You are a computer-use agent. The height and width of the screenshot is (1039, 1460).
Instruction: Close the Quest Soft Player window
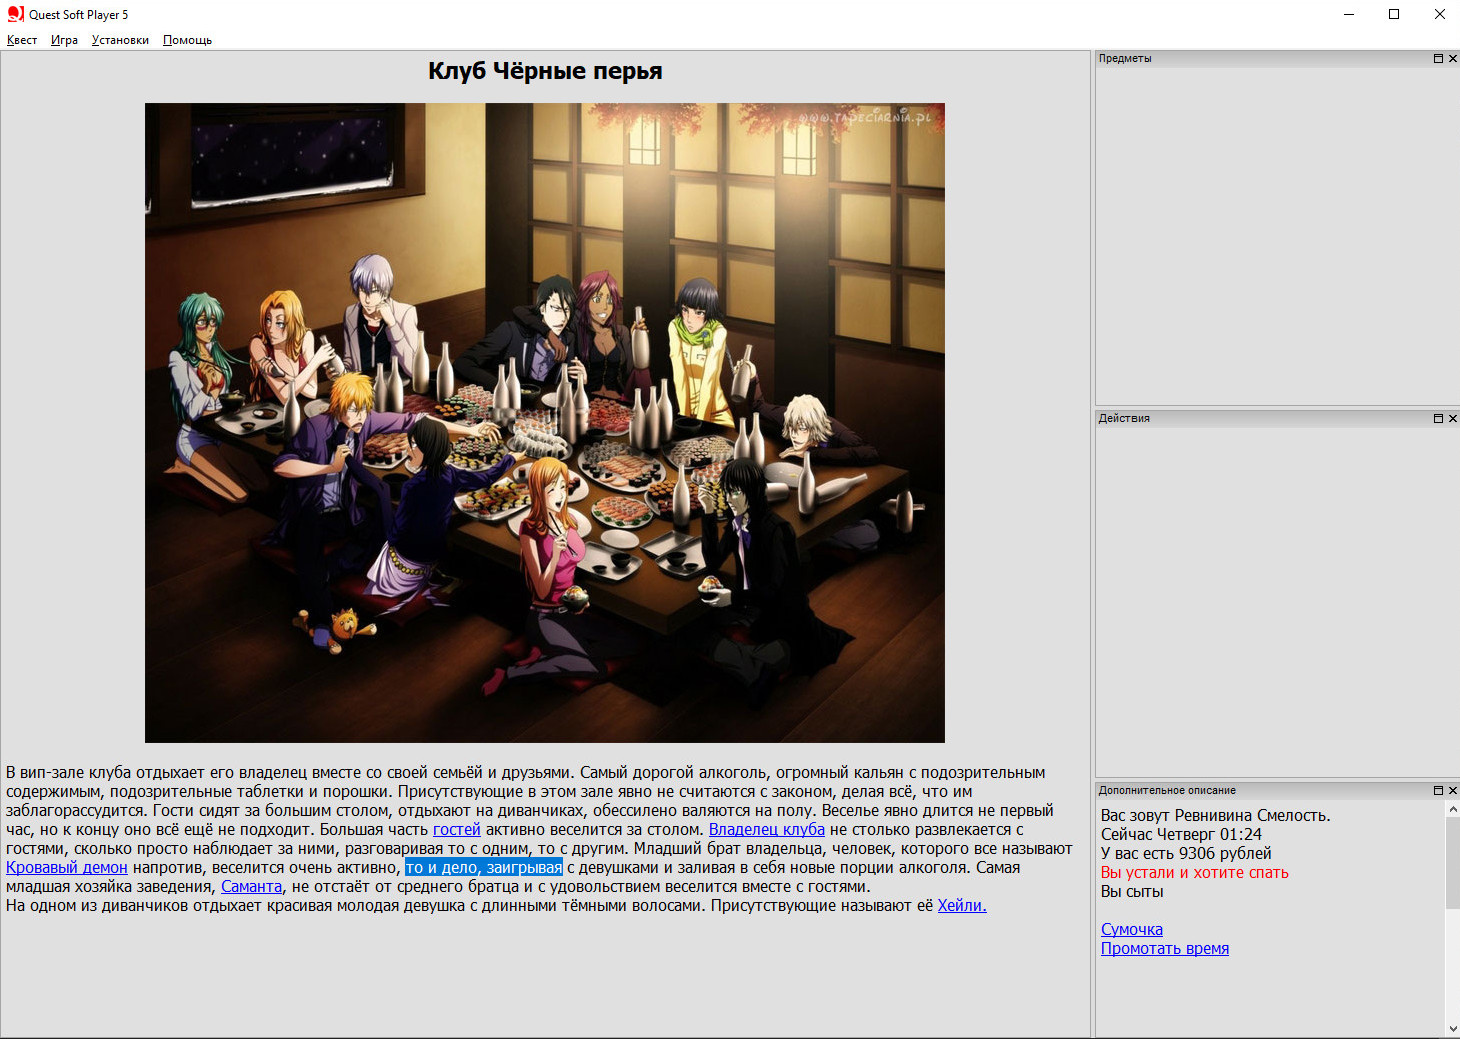tap(1439, 14)
